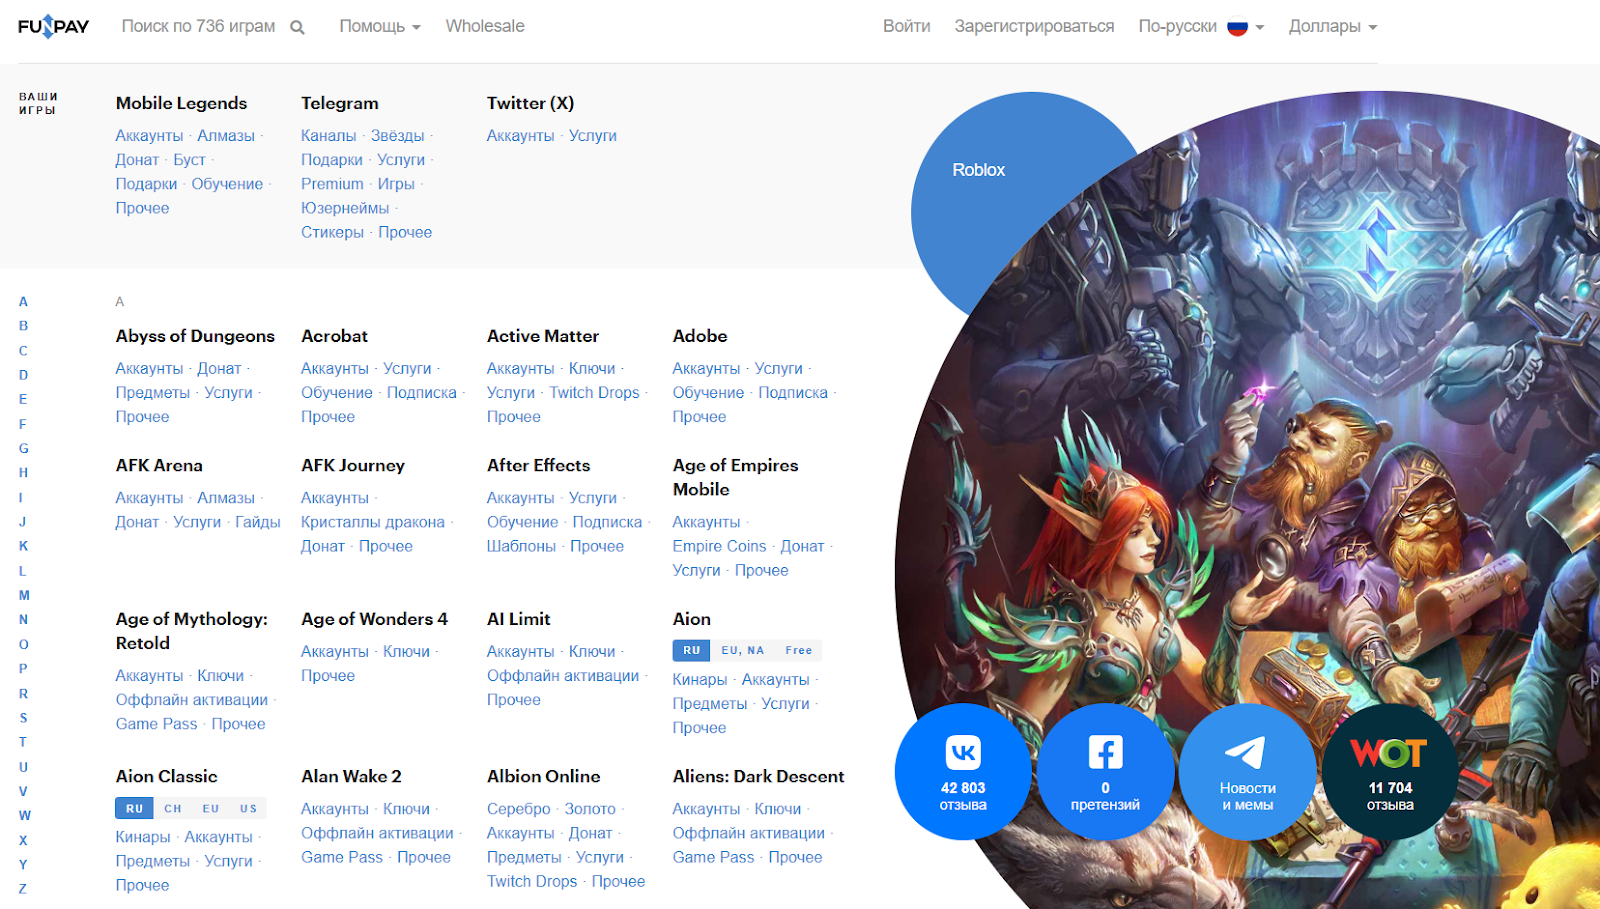The height and width of the screenshot is (909, 1600).
Task: Click the game search input field
Action: [198, 26]
